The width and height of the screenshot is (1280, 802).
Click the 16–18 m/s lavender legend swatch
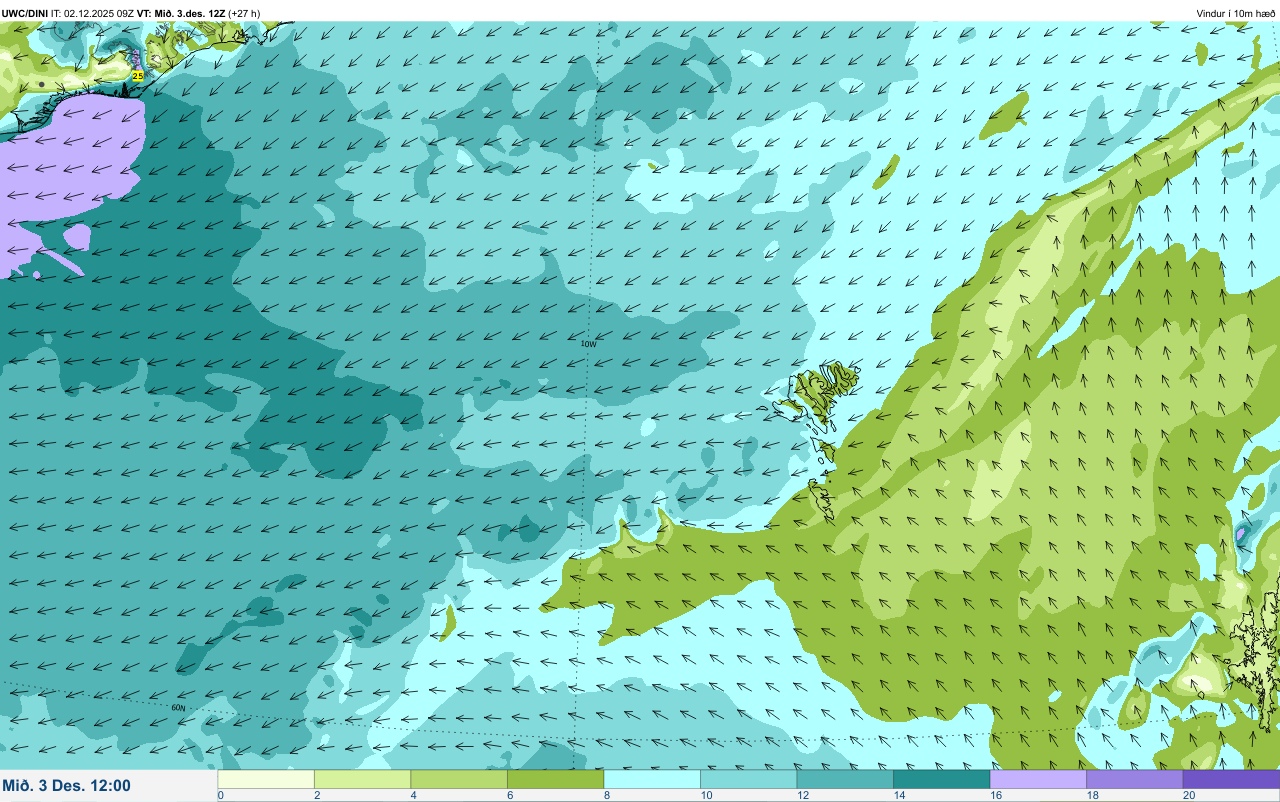[1038, 779]
